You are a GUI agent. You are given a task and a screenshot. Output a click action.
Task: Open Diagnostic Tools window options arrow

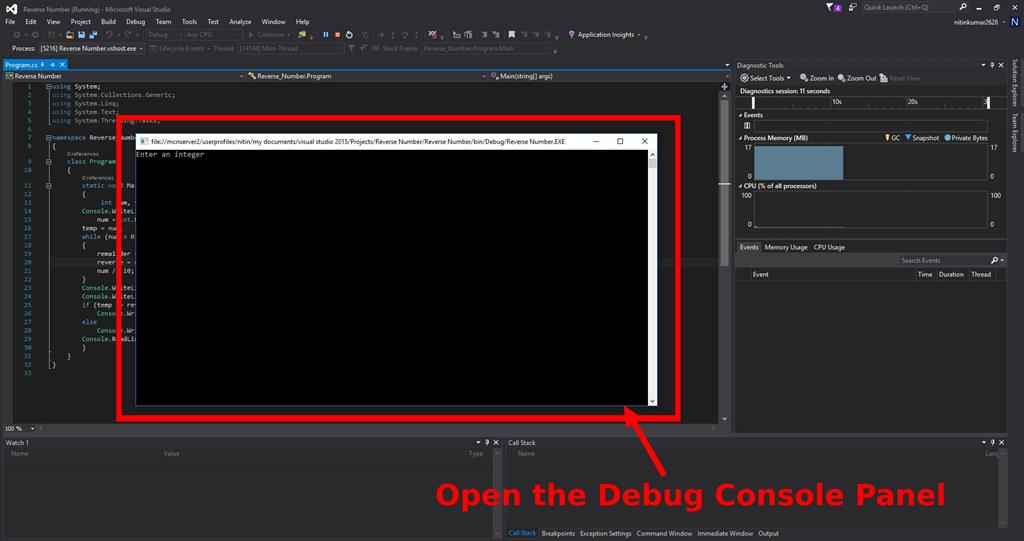pyautogui.click(x=983, y=65)
